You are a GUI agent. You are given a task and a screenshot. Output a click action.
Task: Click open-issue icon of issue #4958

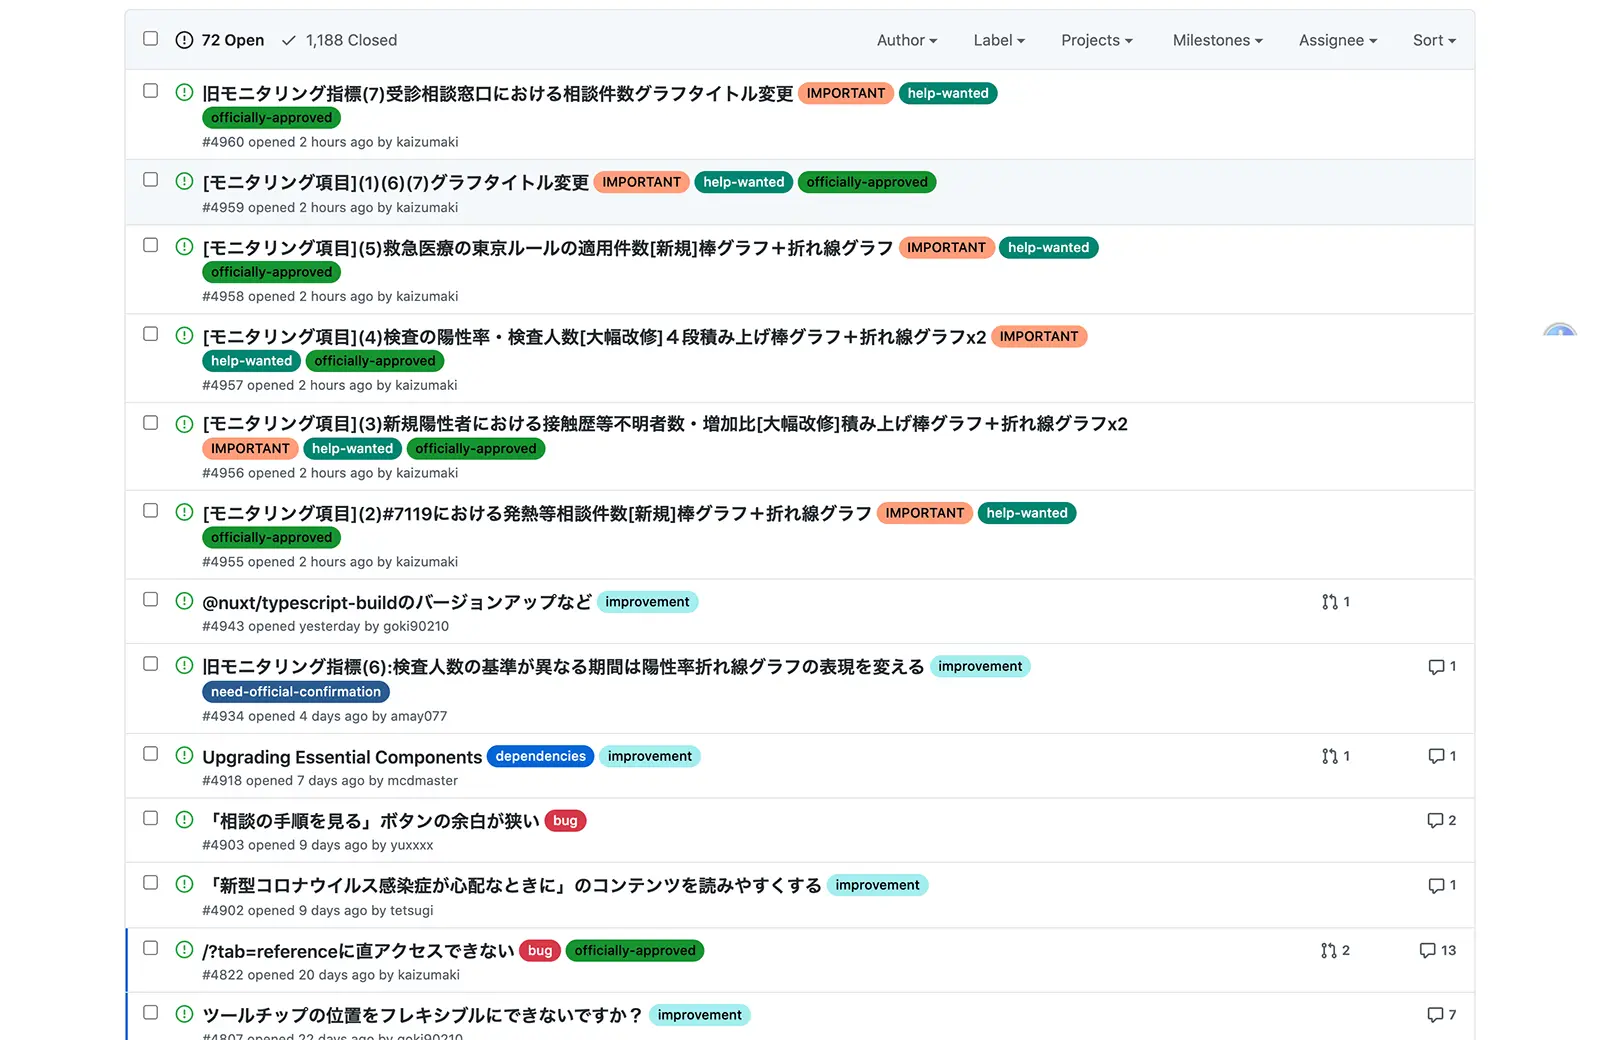click(x=184, y=246)
